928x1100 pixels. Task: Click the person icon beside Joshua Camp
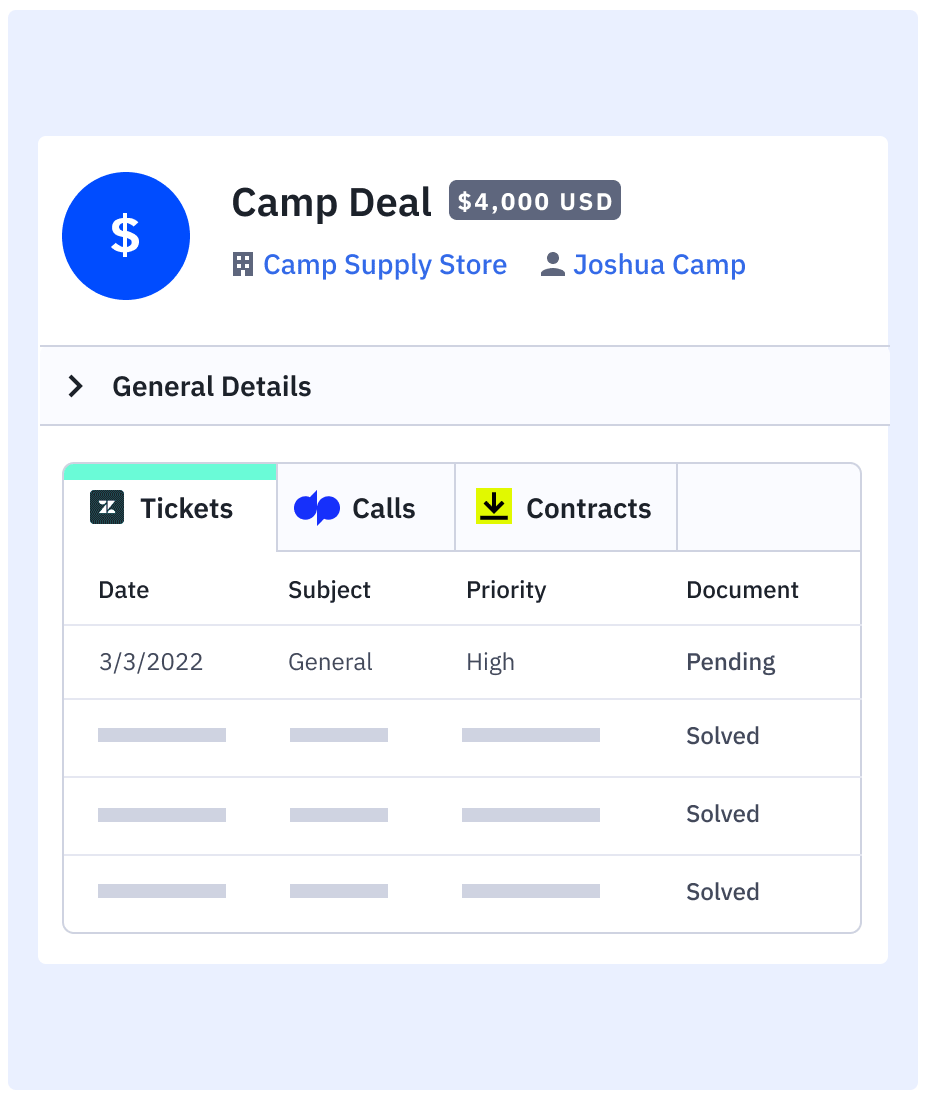(553, 264)
